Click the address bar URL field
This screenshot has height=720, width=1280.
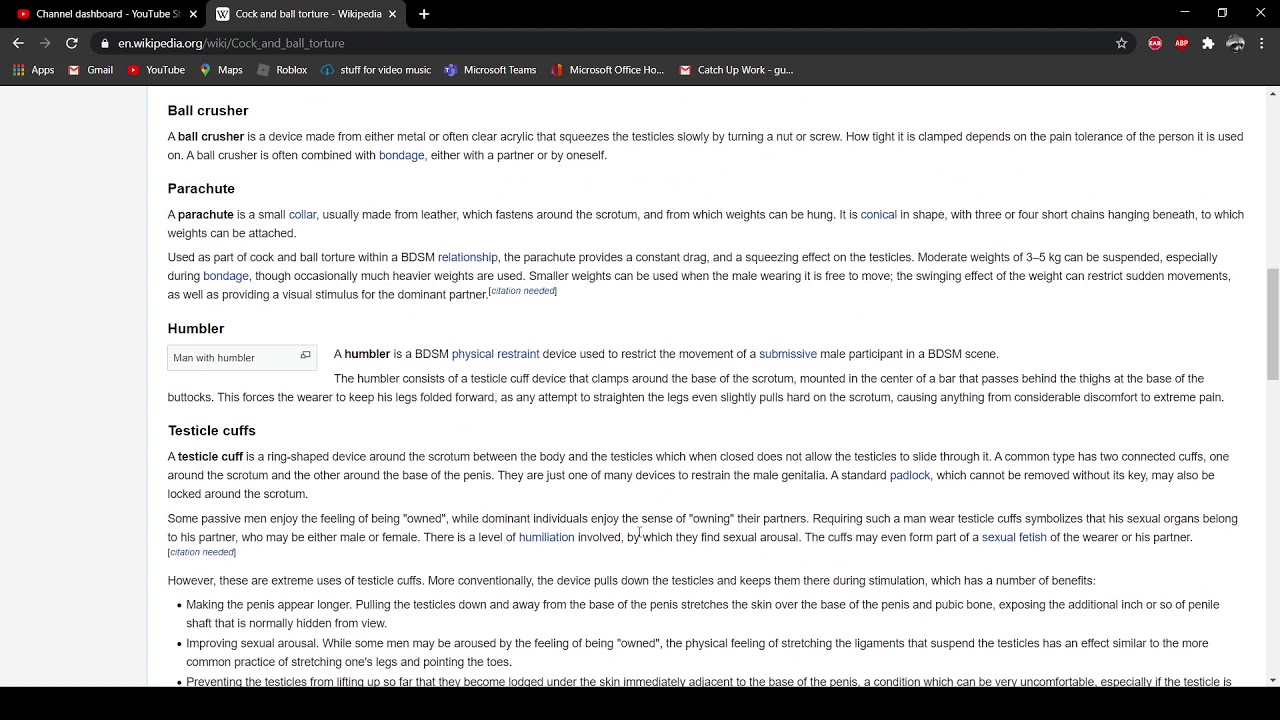coord(600,43)
